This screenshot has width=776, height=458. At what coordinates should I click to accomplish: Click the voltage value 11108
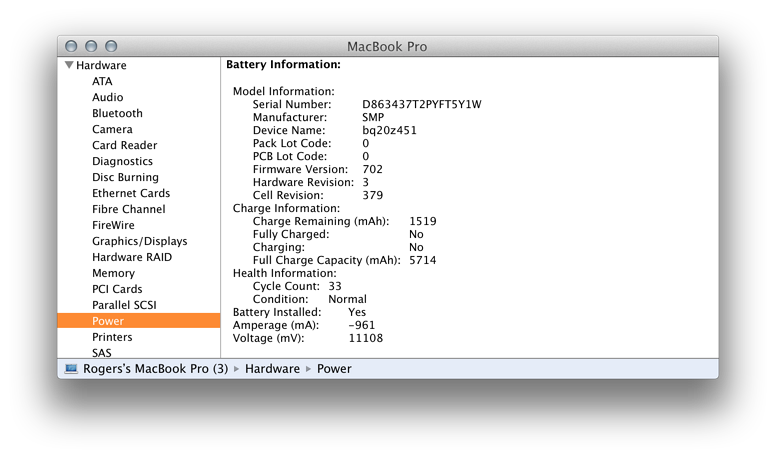click(366, 338)
